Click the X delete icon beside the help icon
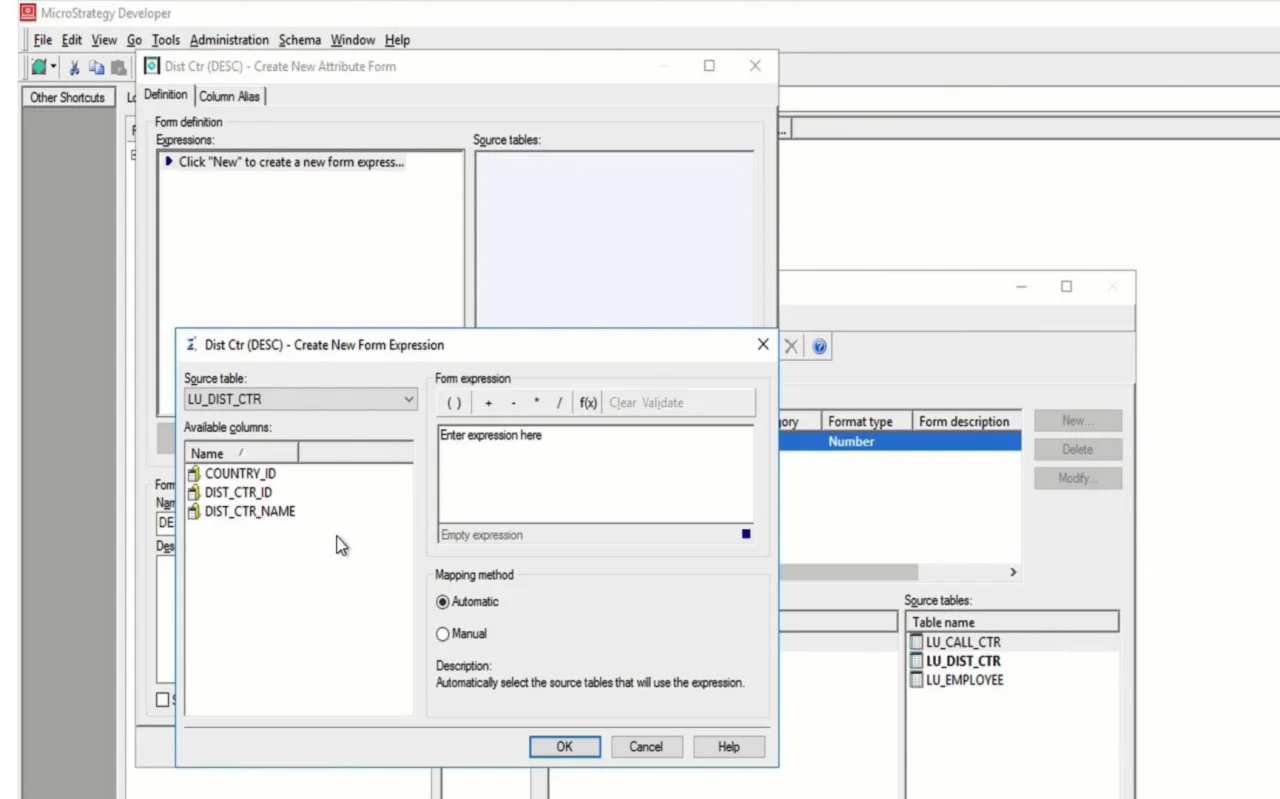The height and width of the screenshot is (799, 1280). click(791, 347)
